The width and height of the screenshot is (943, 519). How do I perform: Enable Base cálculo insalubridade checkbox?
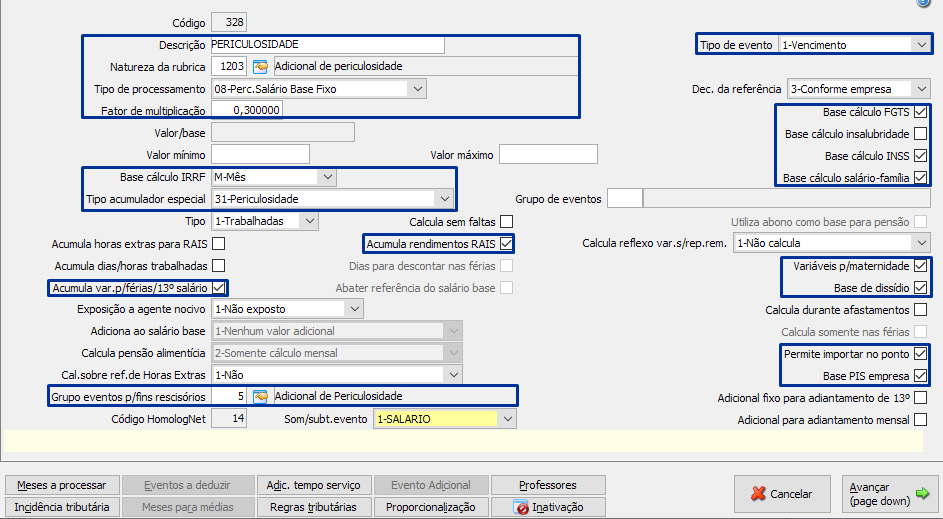920,134
